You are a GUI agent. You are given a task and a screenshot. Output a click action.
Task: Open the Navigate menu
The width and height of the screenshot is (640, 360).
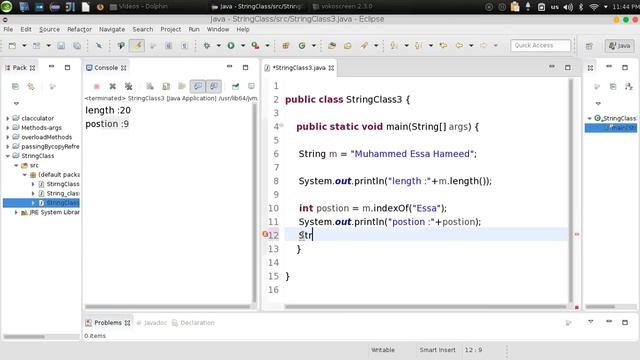[112, 29]
